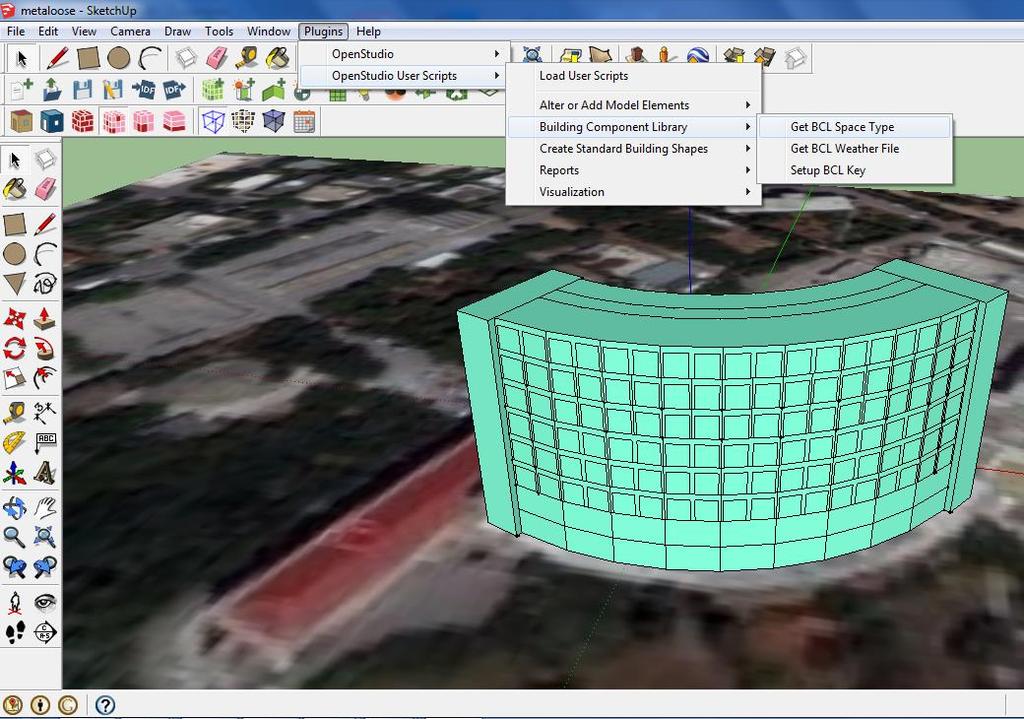Save the OpenStudio model
This screenshot has height=719, width=1024.
point(82,89)
